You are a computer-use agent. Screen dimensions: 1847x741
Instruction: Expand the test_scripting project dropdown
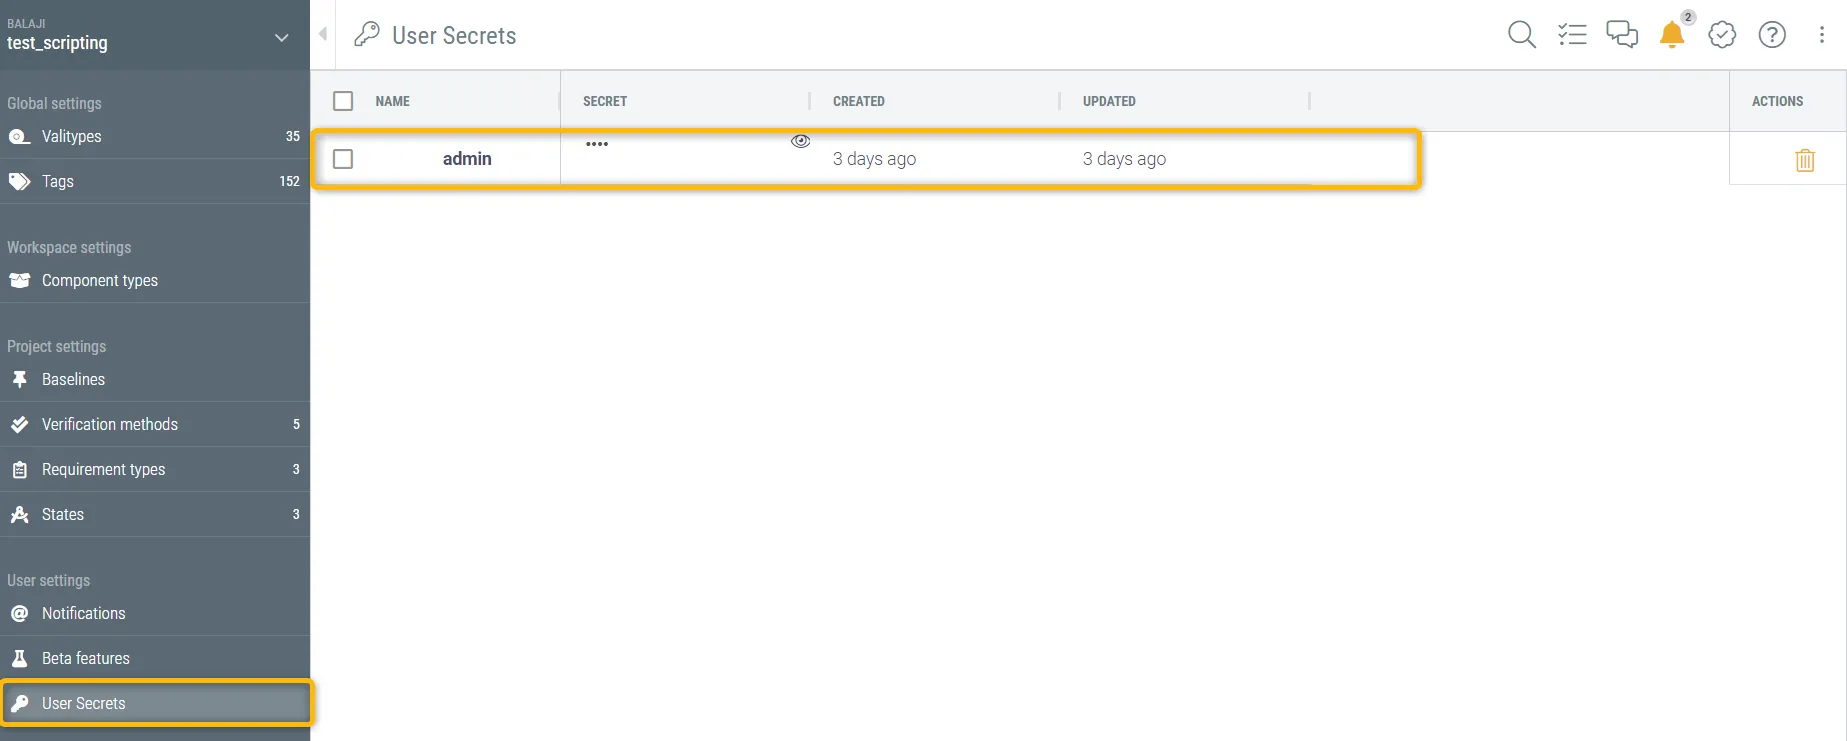(282, 38)
